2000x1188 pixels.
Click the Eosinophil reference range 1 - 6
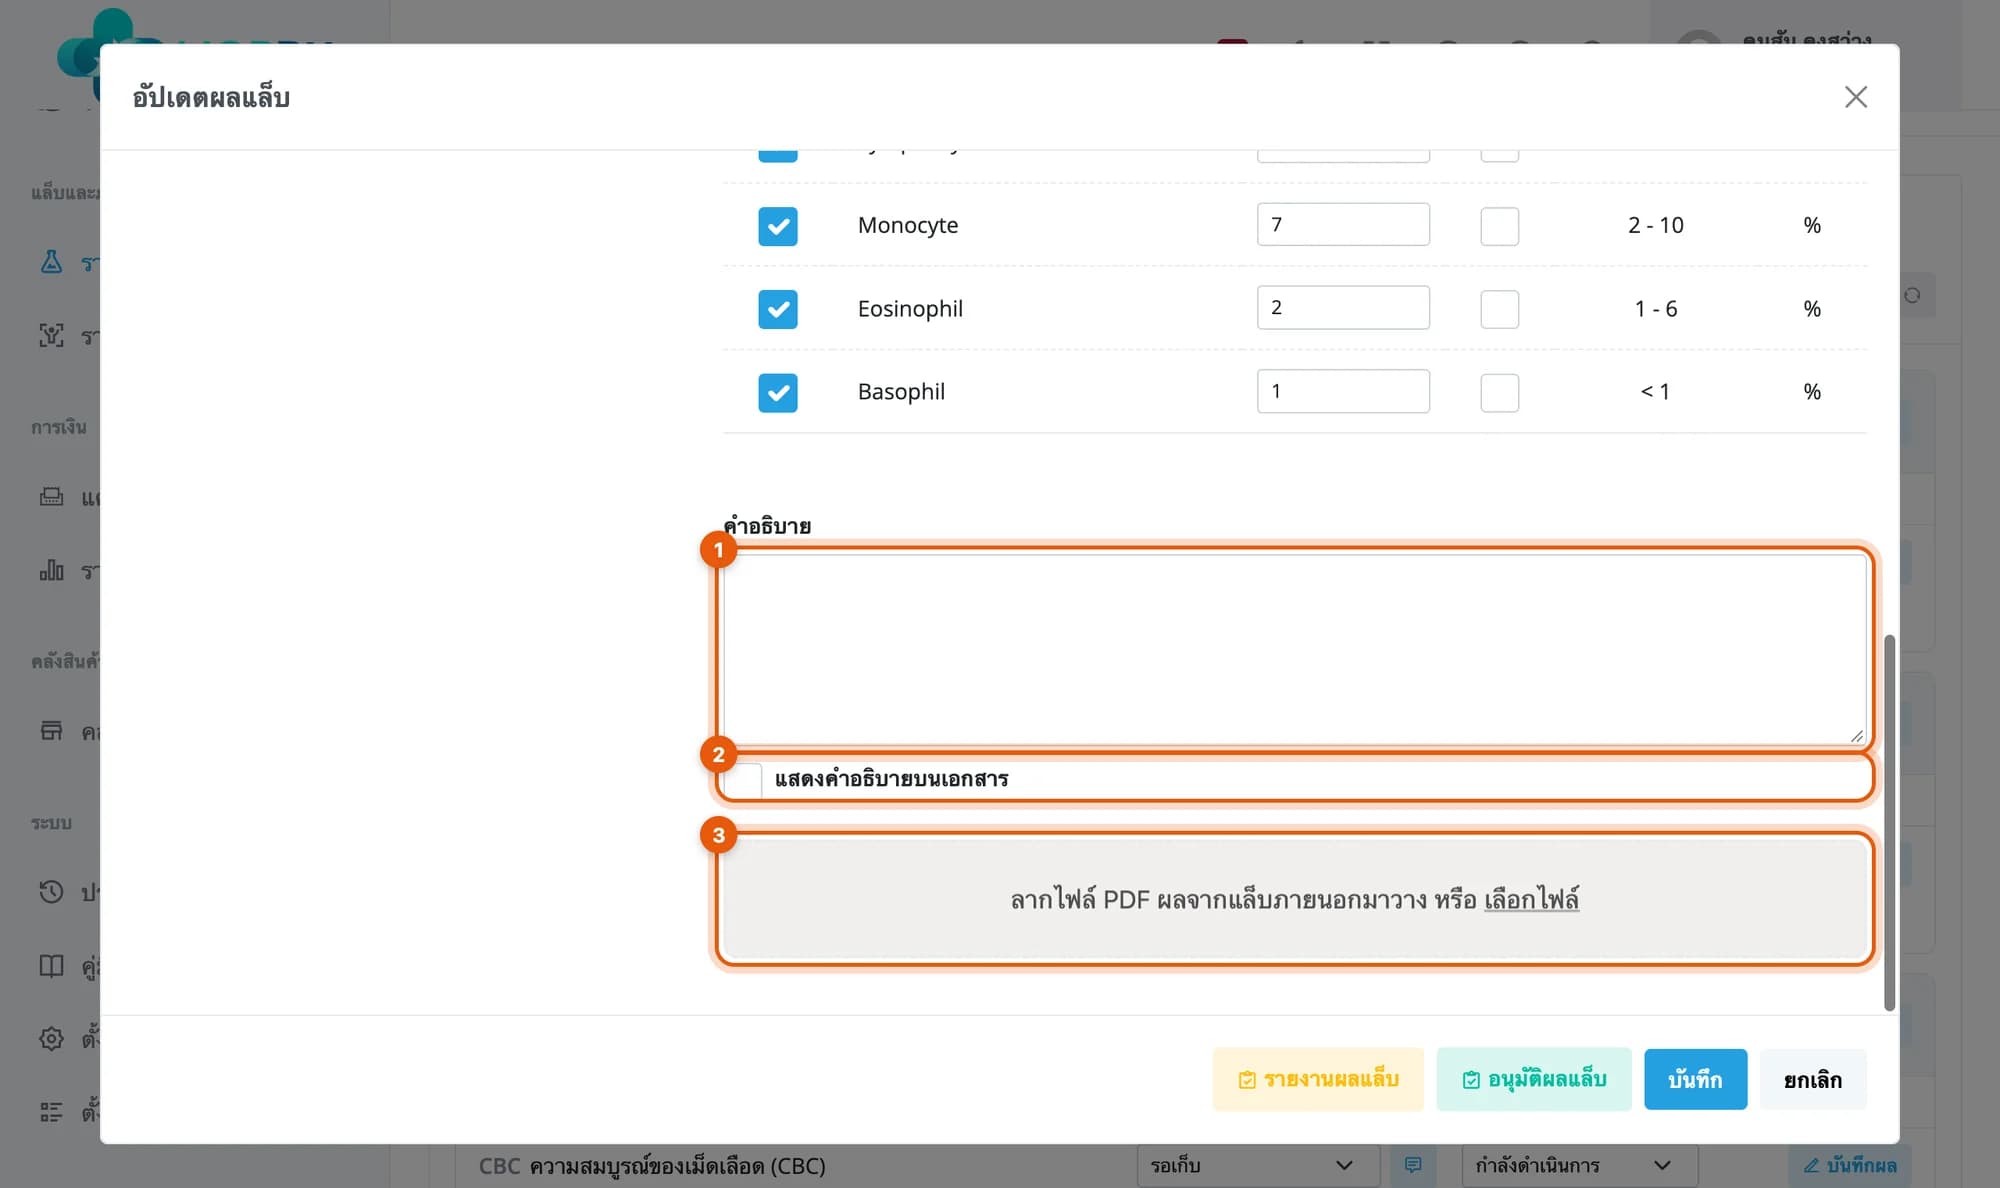[1655, 309]
